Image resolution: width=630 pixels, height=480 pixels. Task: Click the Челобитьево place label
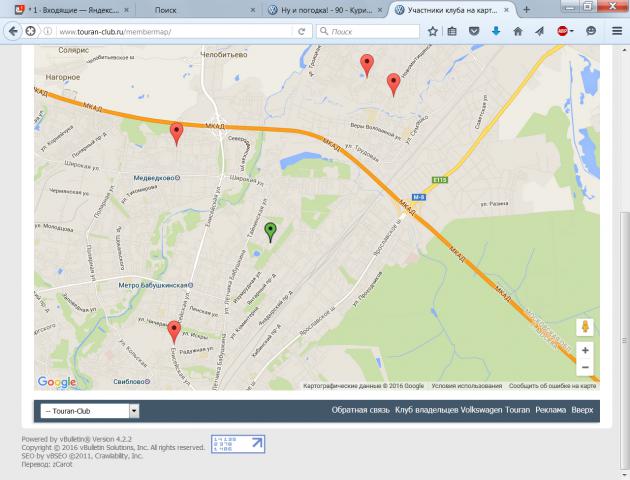223,54
